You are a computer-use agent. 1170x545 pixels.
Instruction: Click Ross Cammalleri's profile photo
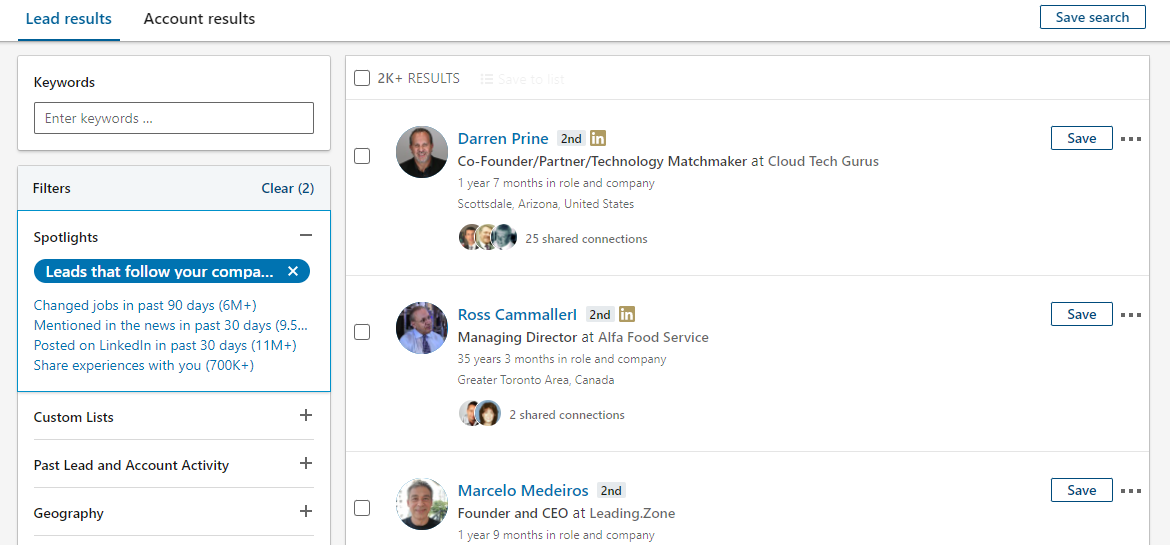422,328
